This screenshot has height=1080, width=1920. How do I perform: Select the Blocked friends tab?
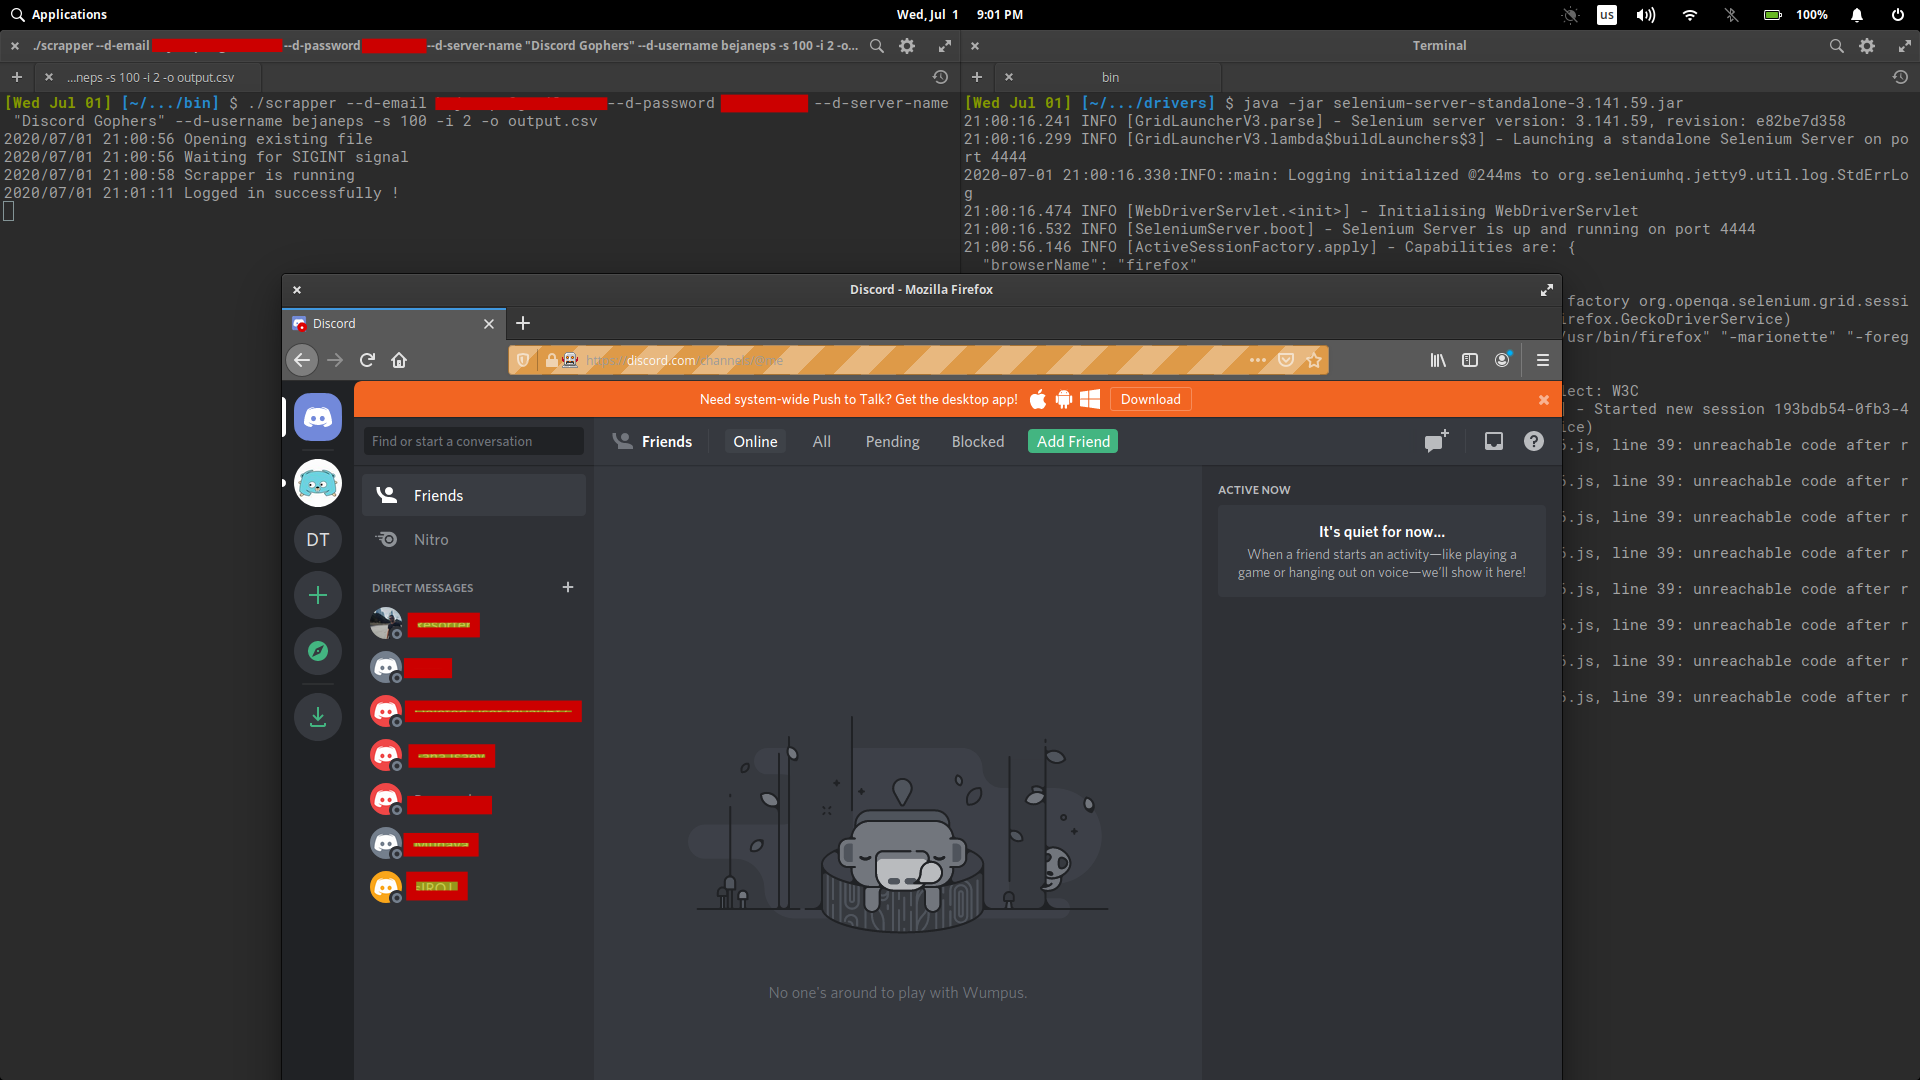click(x=977, y=441)
